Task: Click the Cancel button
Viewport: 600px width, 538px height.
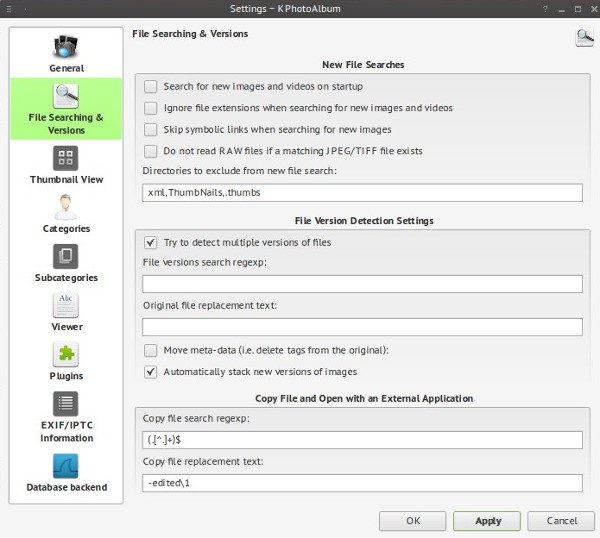Action: click(561, 521)
